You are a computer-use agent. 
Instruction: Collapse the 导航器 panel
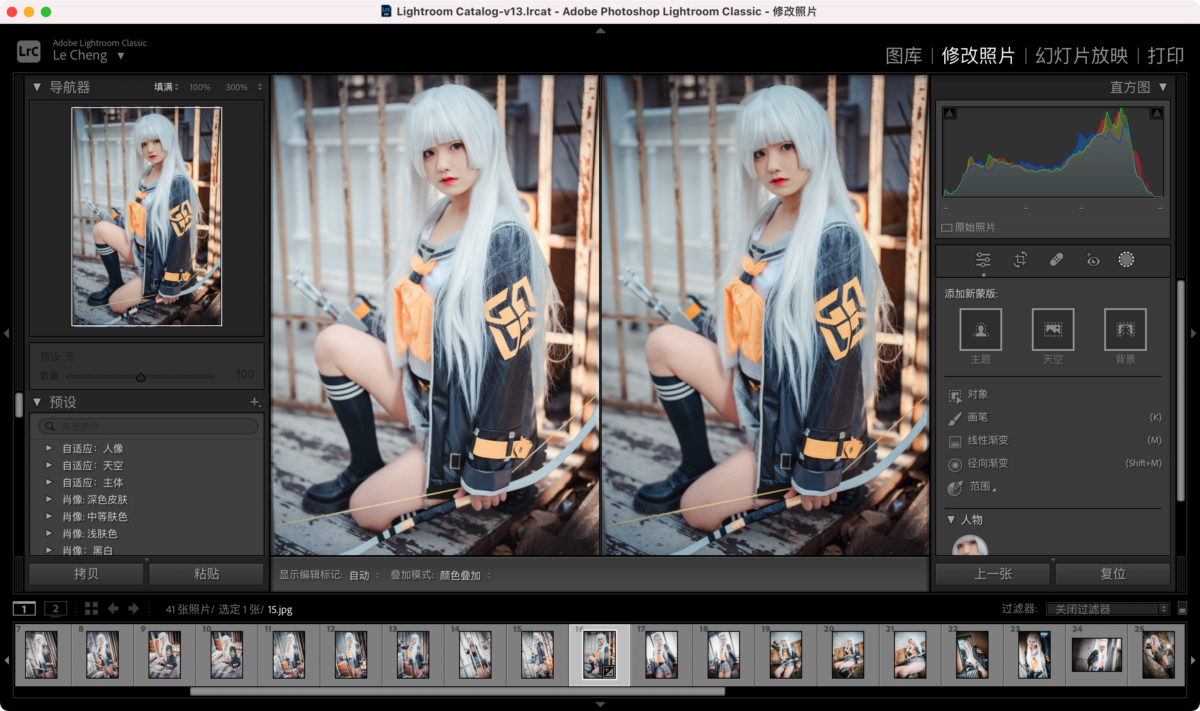click(37, 87)
